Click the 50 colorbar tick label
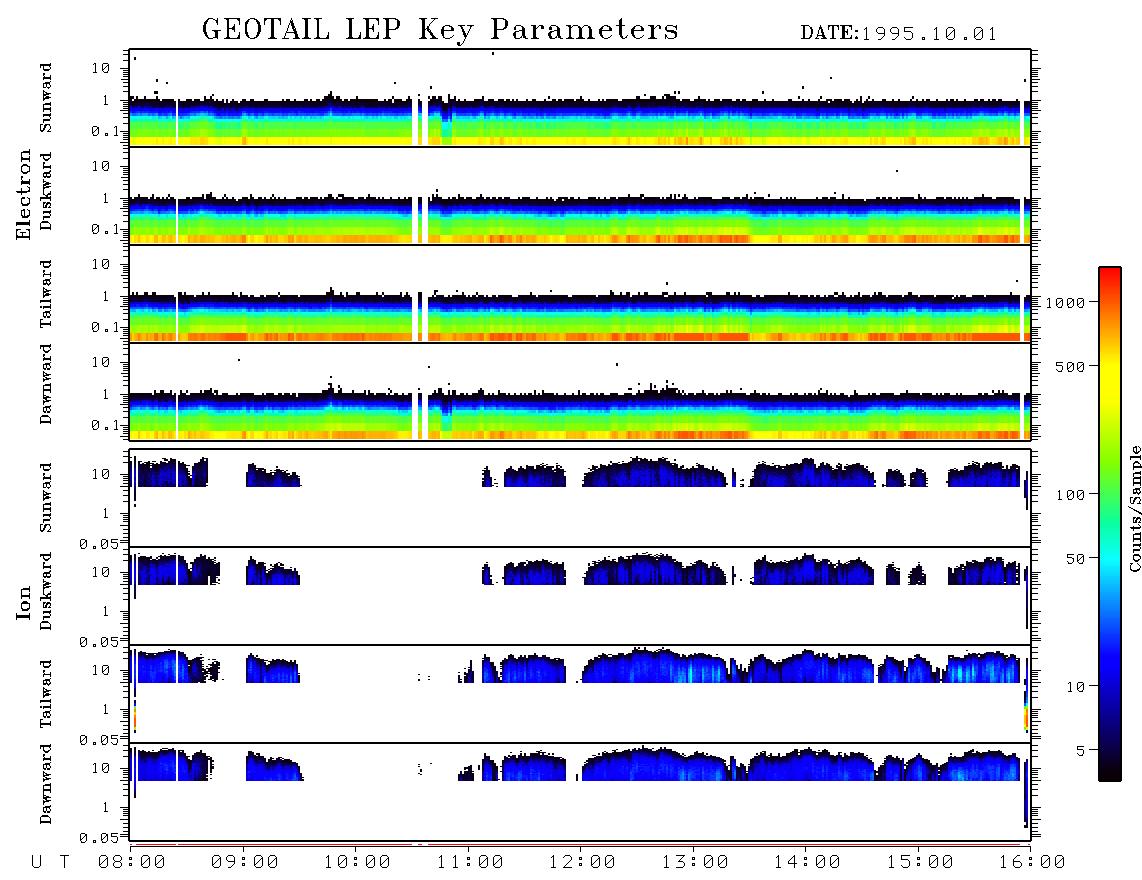 1075,559
